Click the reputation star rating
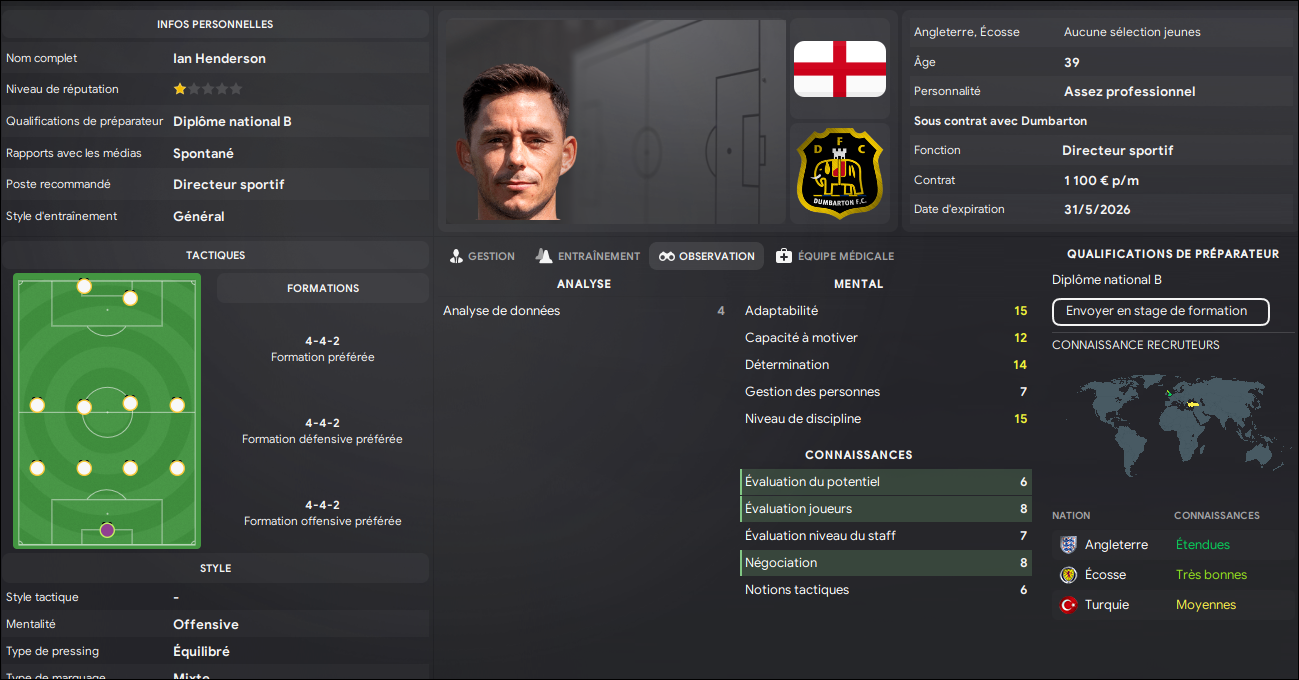This screenshot has height=680, width=1299. (x=208, y=89)
